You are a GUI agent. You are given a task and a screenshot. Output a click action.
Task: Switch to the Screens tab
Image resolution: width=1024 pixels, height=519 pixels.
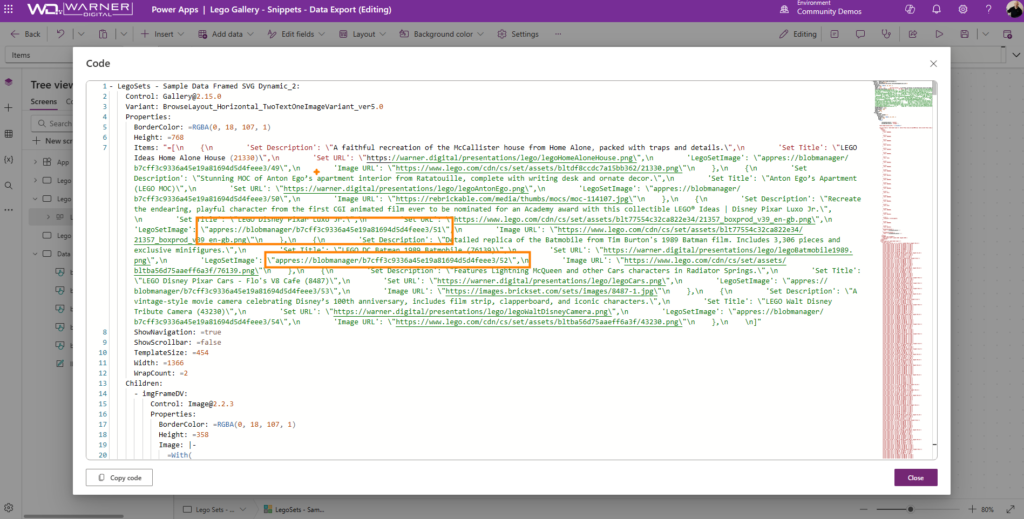coord(44,102)
